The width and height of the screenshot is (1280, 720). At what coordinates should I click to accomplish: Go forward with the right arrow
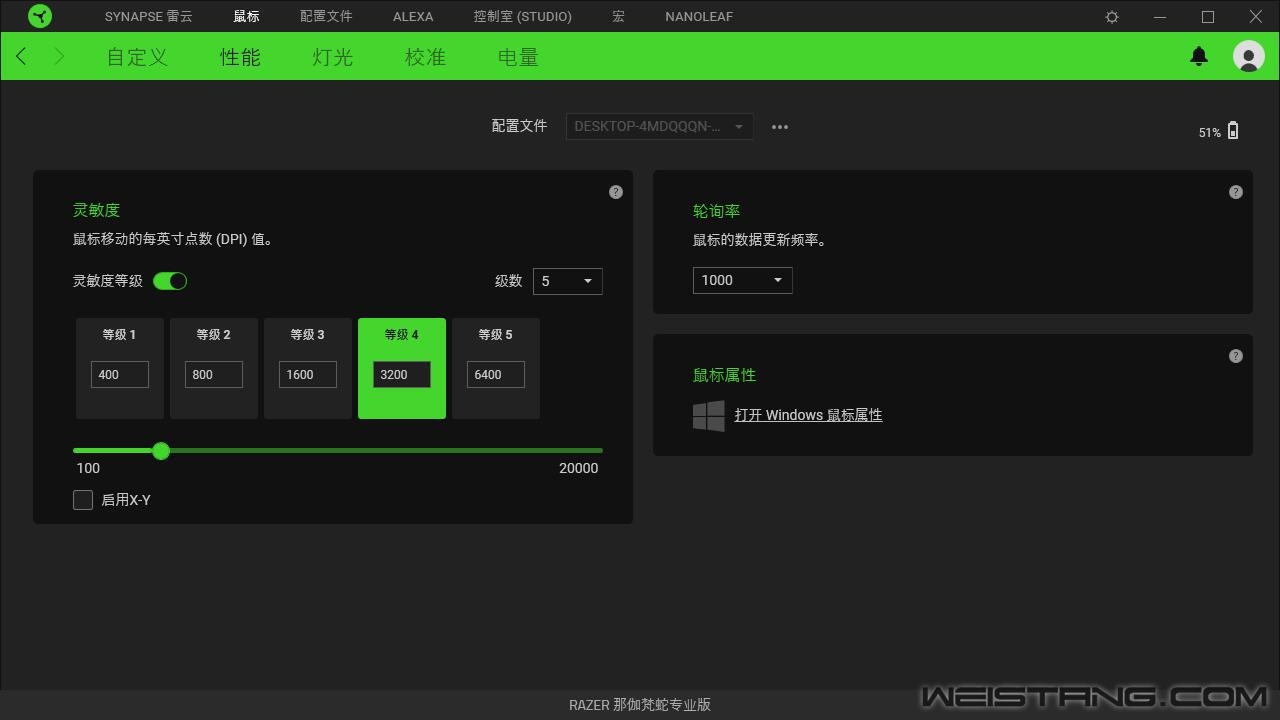click(x=58, y=56)
